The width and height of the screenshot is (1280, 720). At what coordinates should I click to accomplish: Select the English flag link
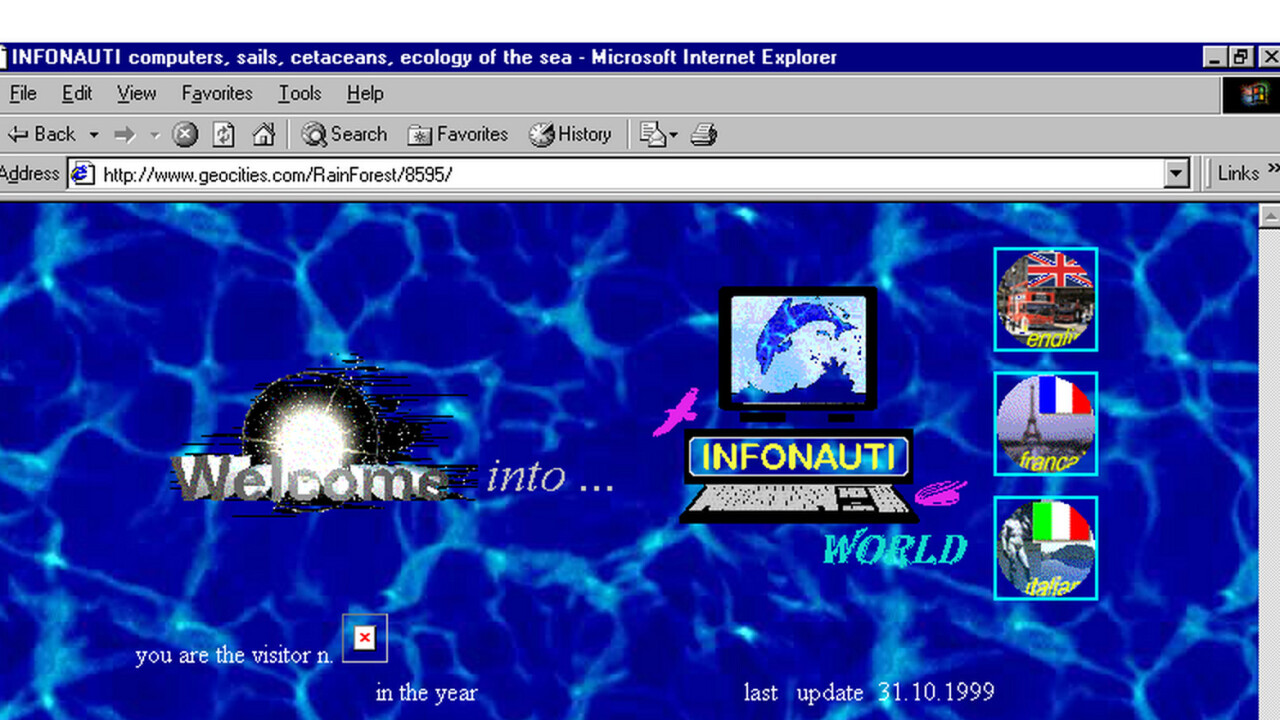click(1045, 299)
